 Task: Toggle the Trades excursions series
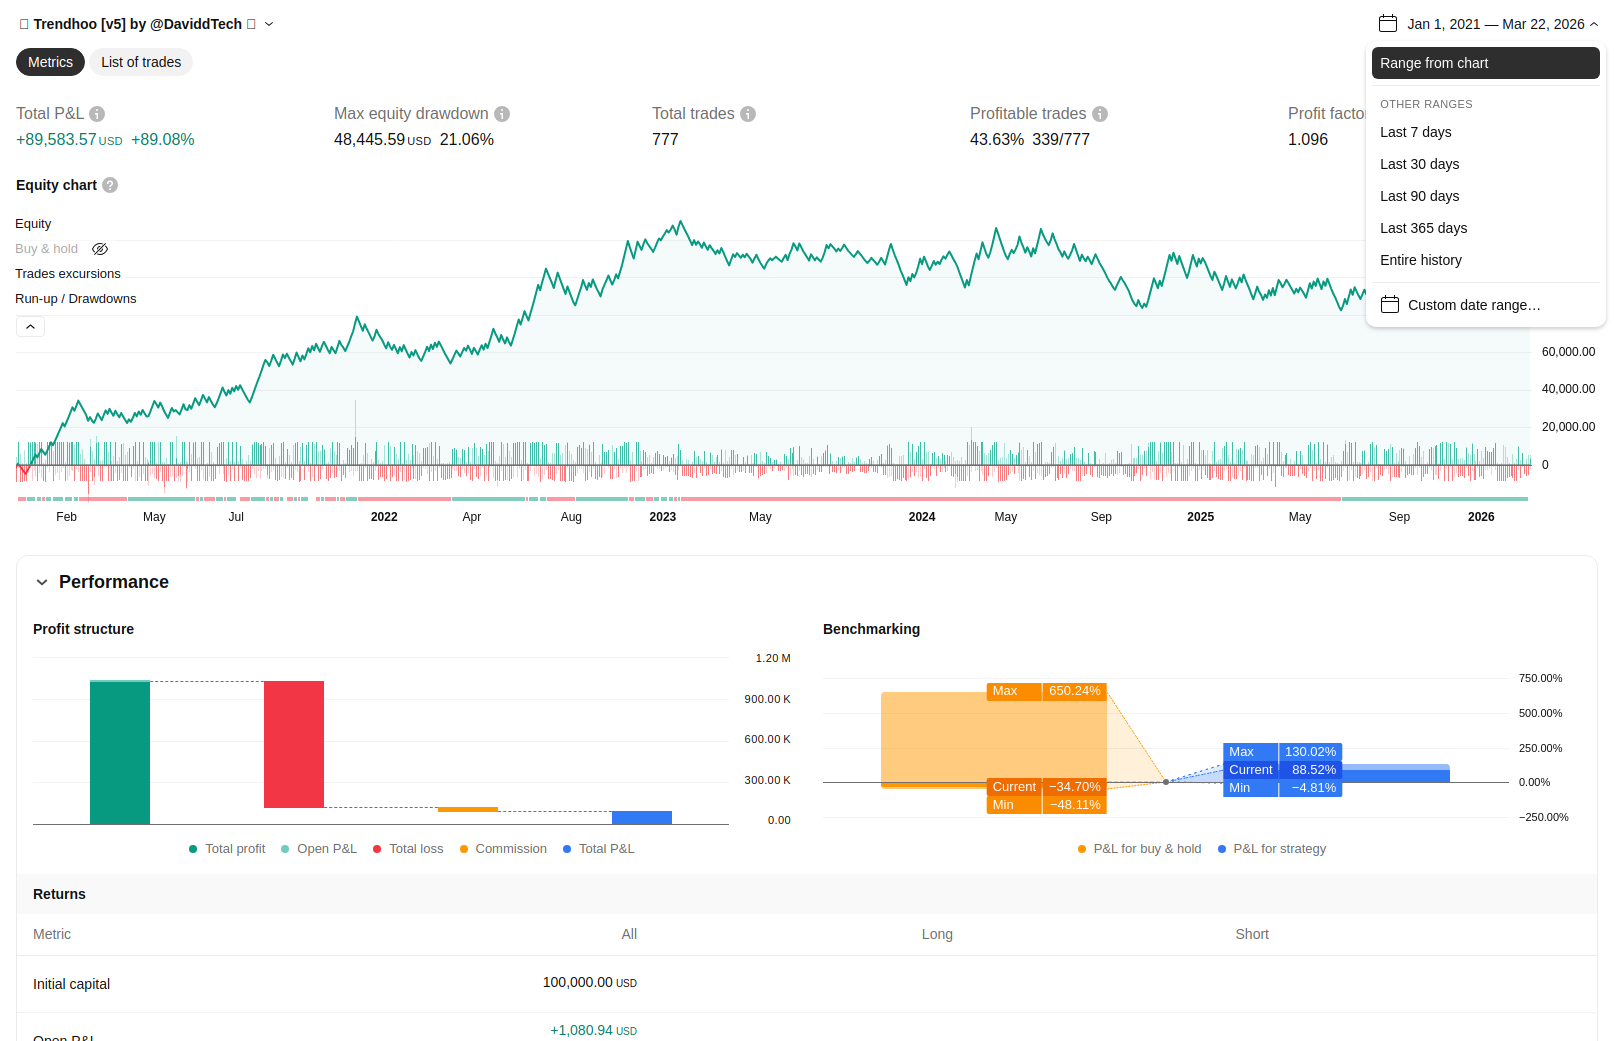tap(68, 274)
